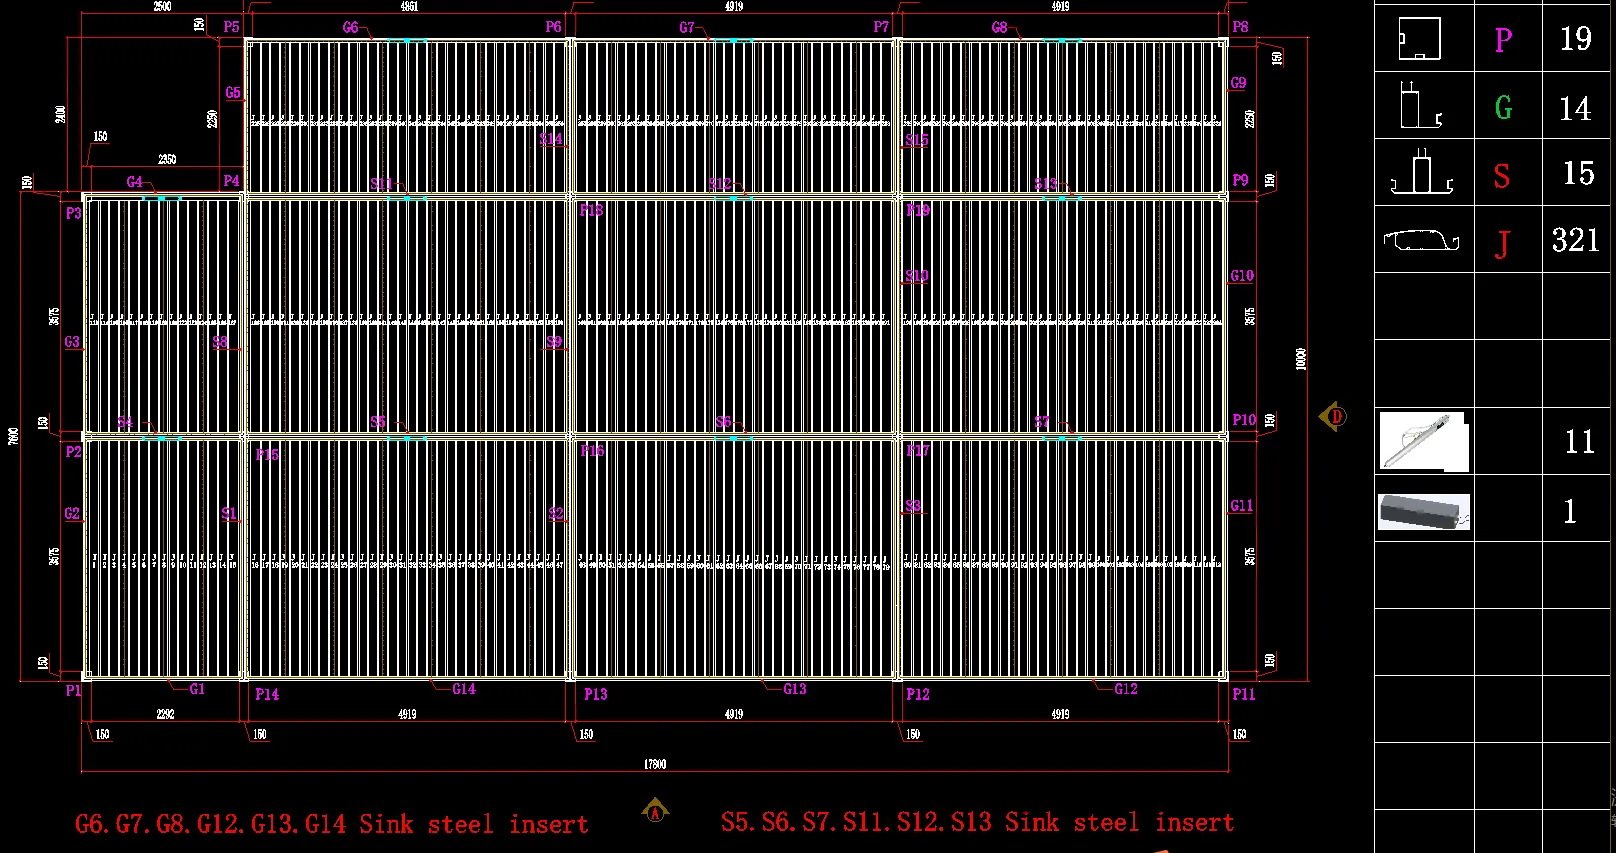Click post label P16
Screen dimensions: 1616x853
coord(593,450)
